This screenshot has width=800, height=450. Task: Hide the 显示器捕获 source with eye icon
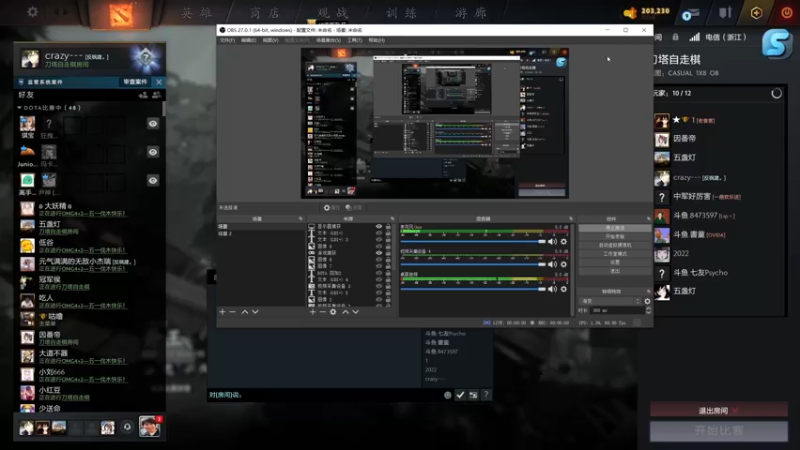(x=379, y=226)
